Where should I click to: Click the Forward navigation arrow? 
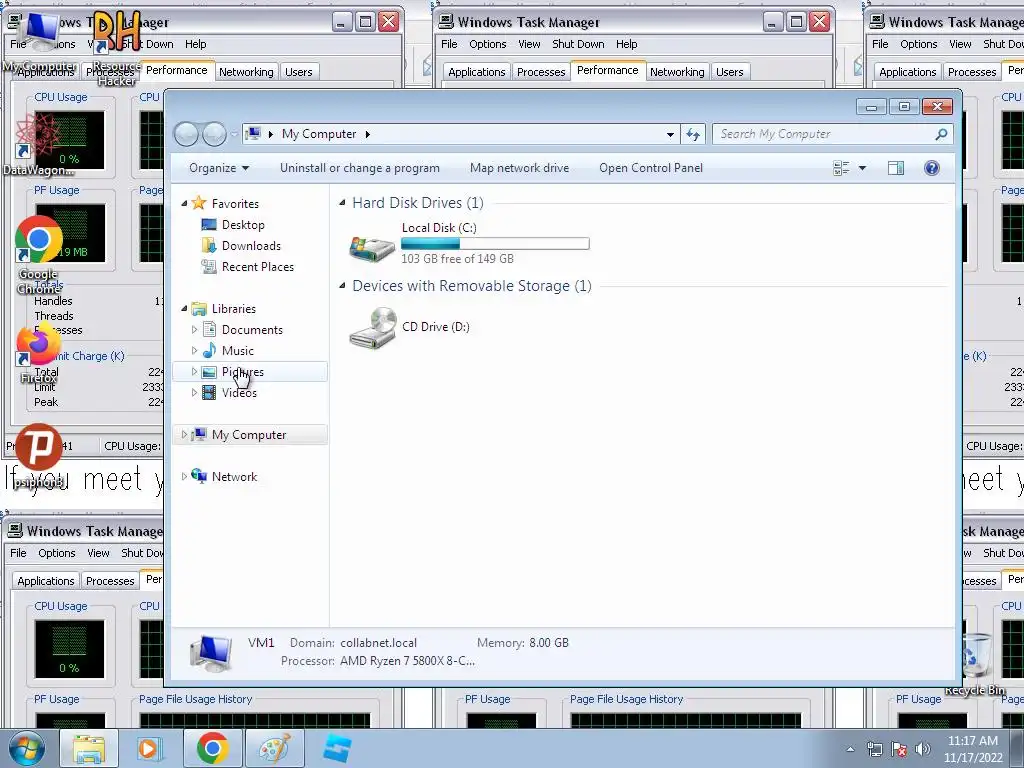[214, 135]
